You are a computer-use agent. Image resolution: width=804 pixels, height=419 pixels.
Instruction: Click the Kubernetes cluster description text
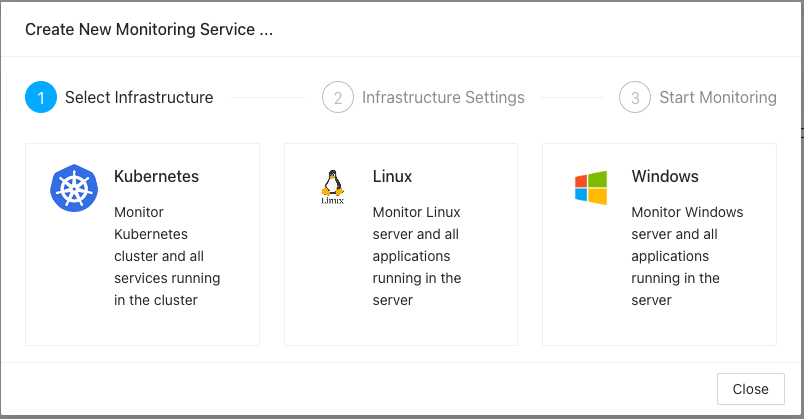pos(166,256)
